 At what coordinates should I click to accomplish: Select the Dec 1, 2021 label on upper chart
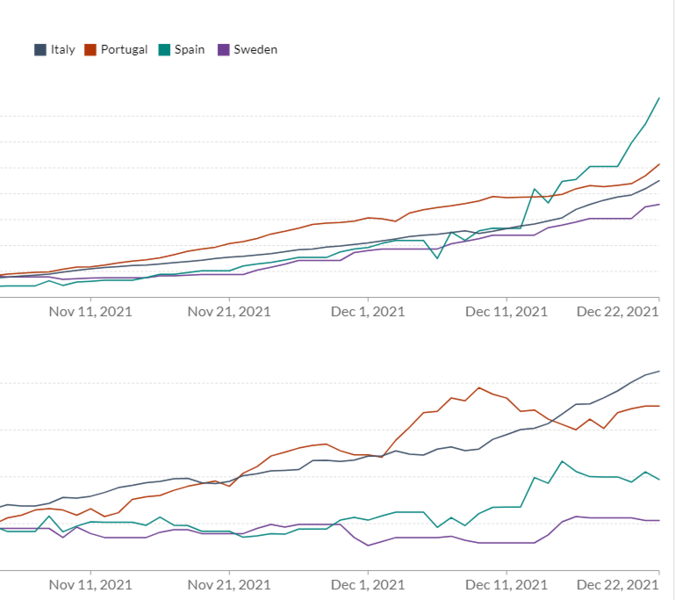pos(368,311)
